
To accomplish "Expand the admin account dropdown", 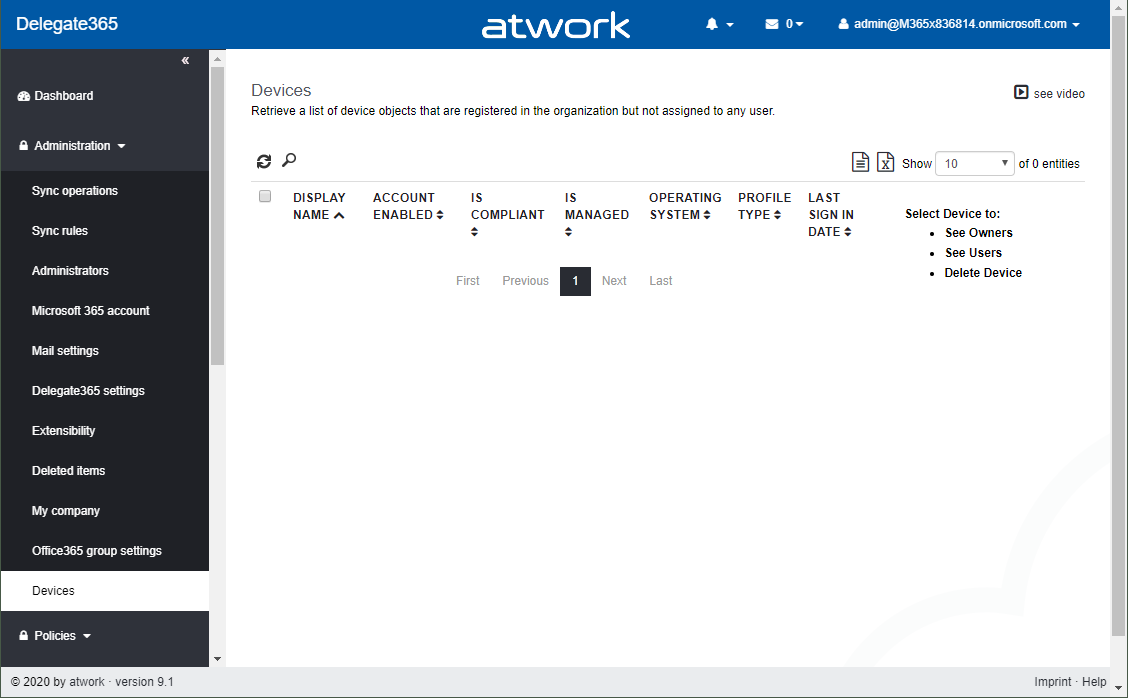I will (1076, 24).
